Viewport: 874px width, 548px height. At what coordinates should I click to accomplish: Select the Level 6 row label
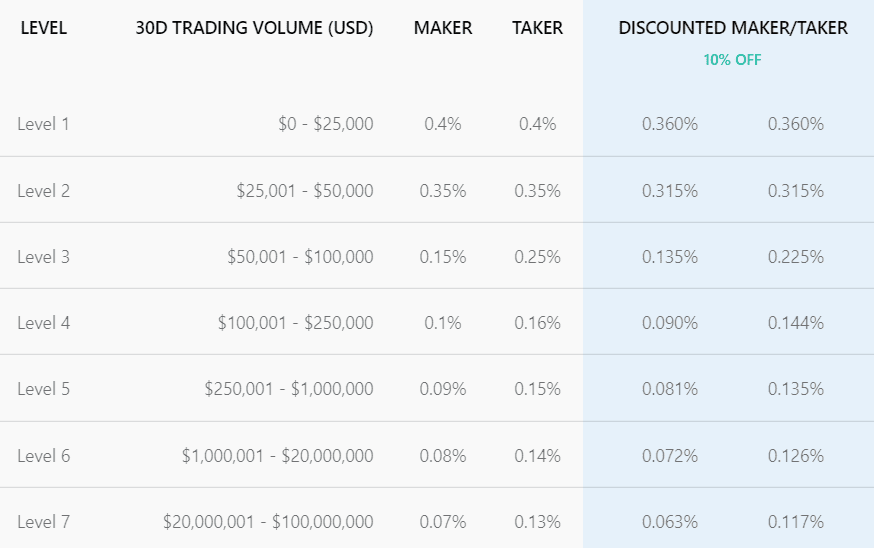click(x=43, y=456)
